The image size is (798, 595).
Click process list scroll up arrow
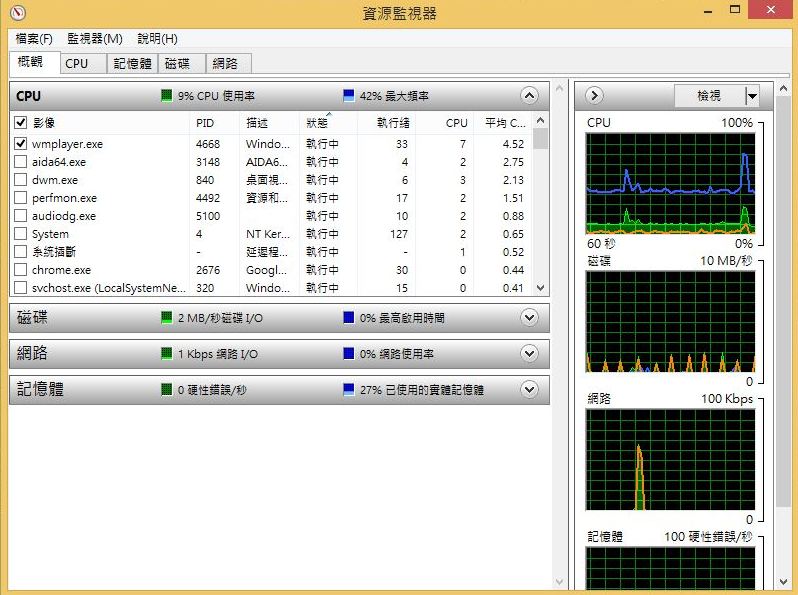pos(540,121)
